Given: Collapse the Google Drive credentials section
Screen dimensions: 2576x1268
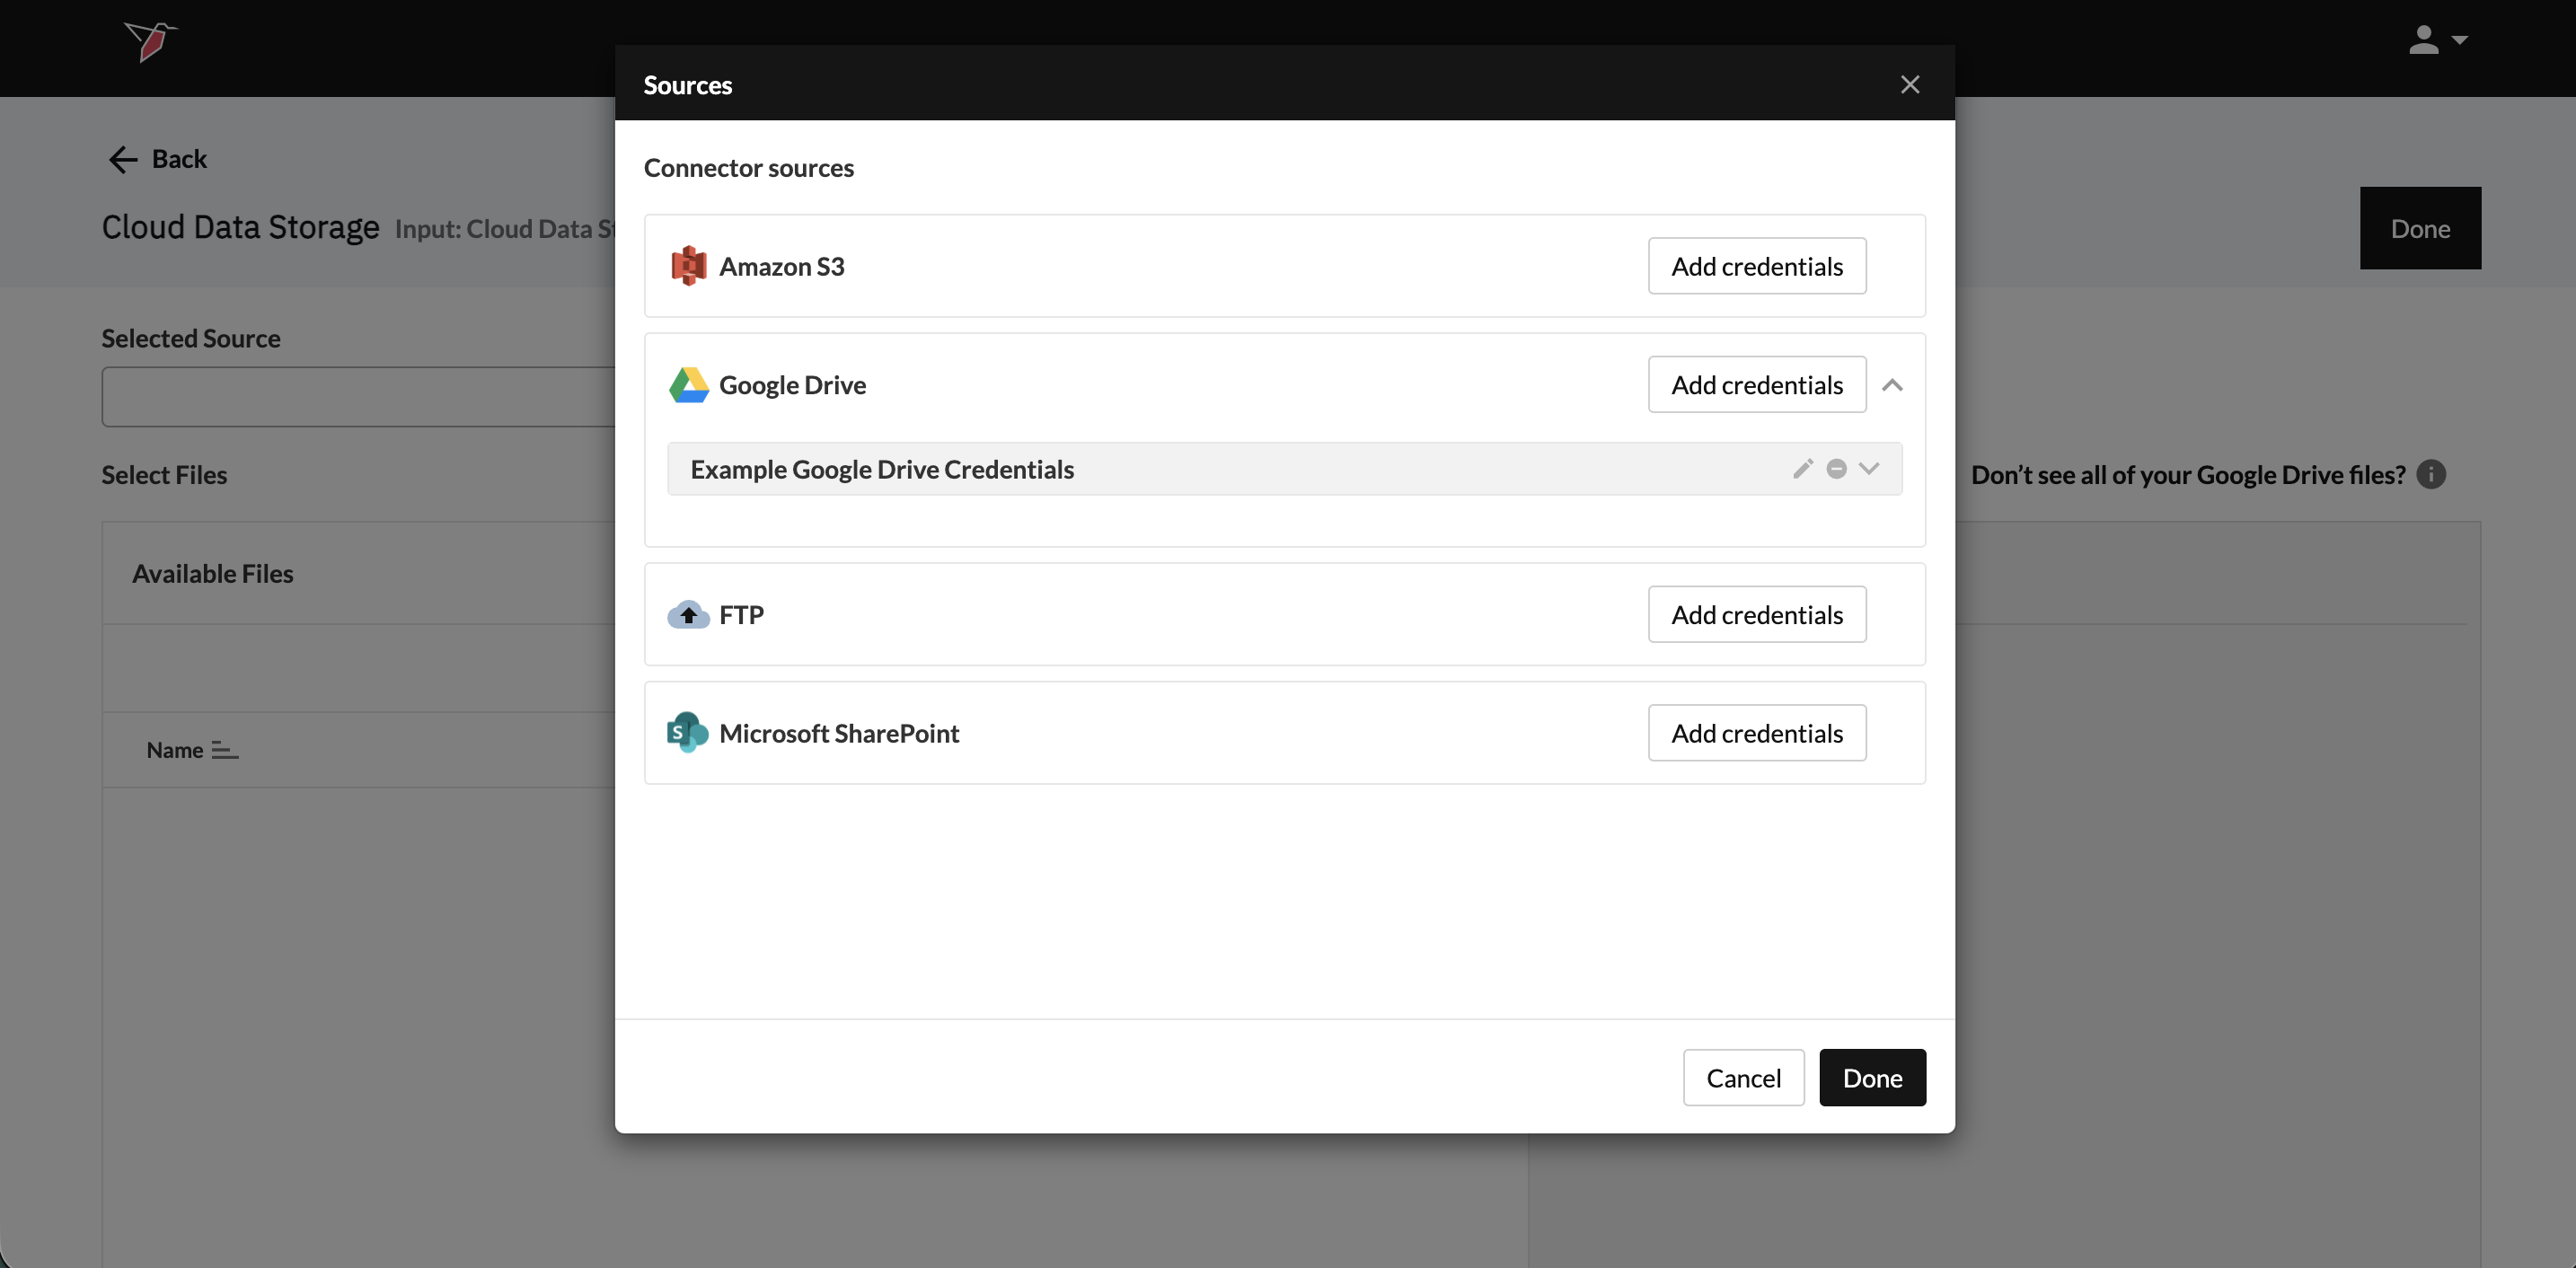Looking at the screenshot, I should (x=1892, y=385).
